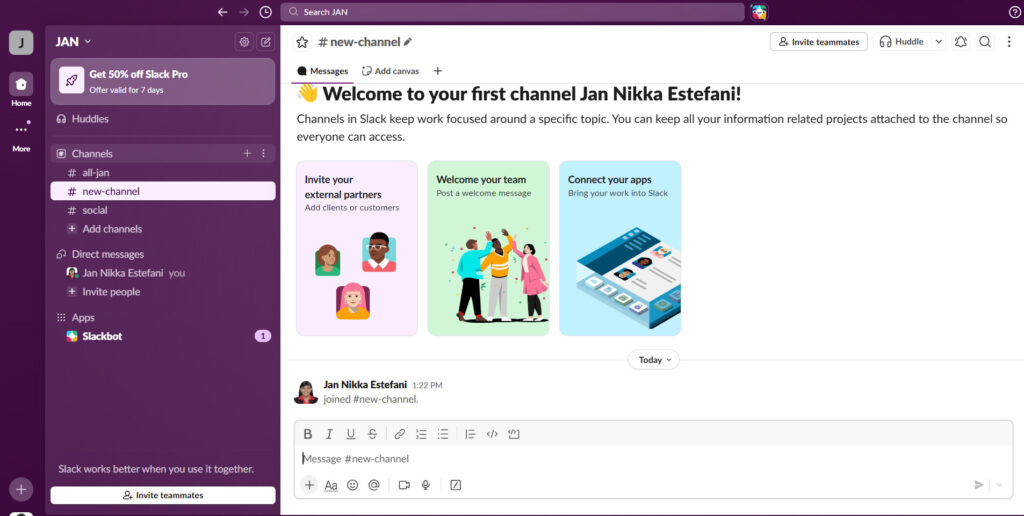Open the Jan Nikka Estefani direct message

click(163, 273)
